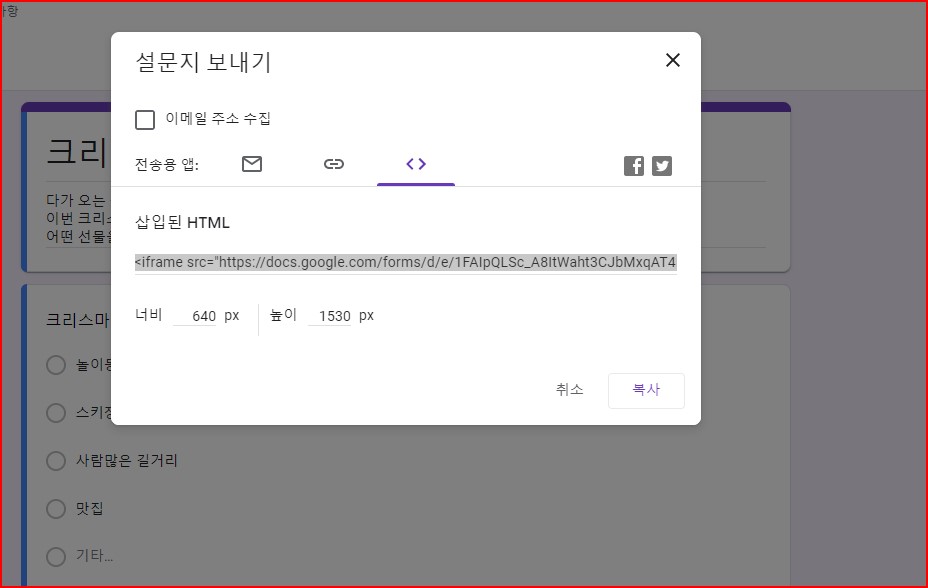
Task: Click the 전송용 앱: label
Action: point(167,164)
